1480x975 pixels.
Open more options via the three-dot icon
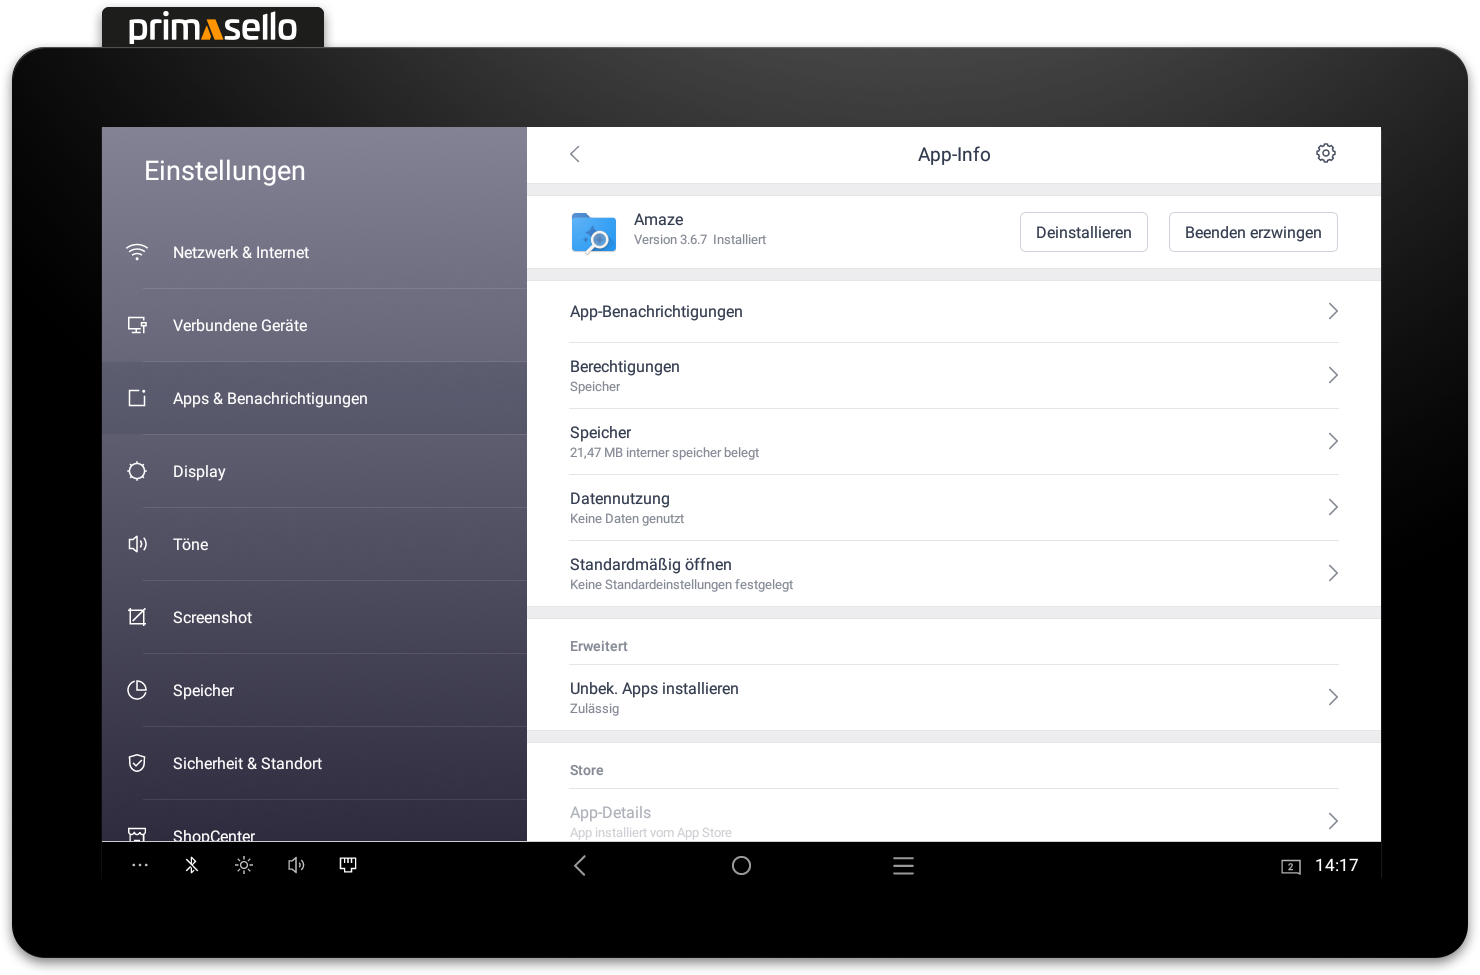[140, 865]
